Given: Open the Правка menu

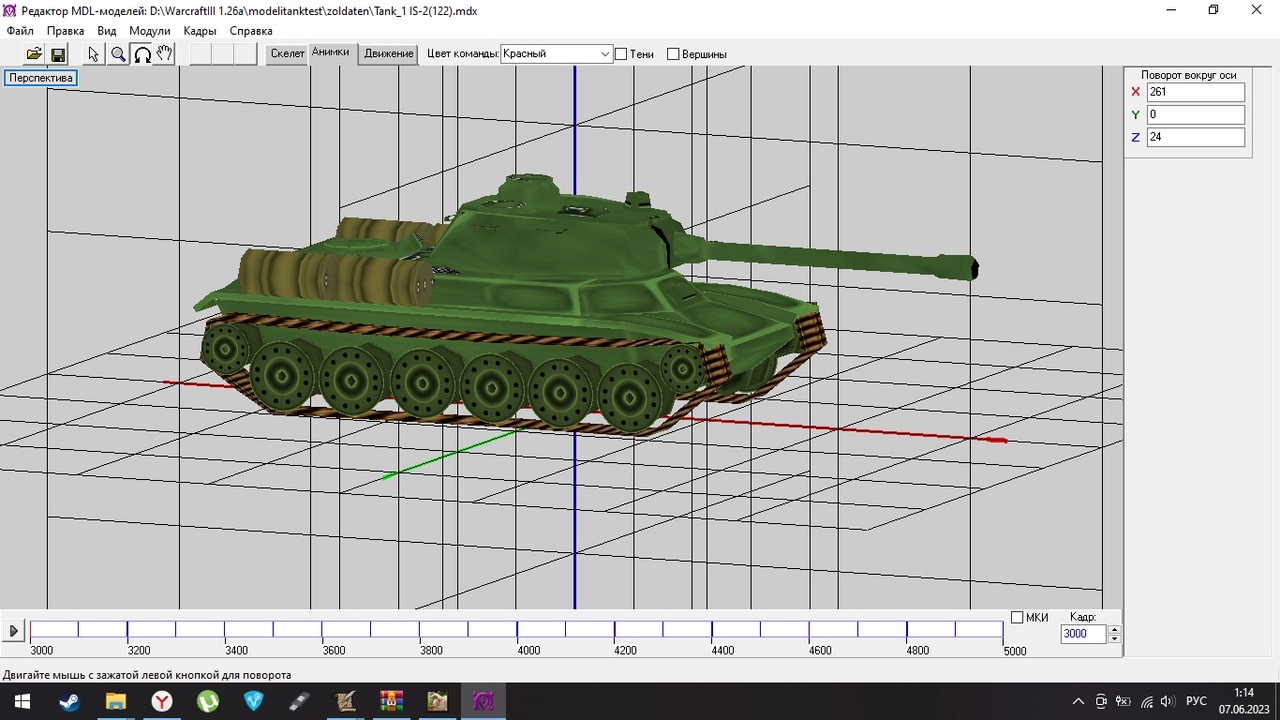Looking at the screenshot, I should [66, 31].
